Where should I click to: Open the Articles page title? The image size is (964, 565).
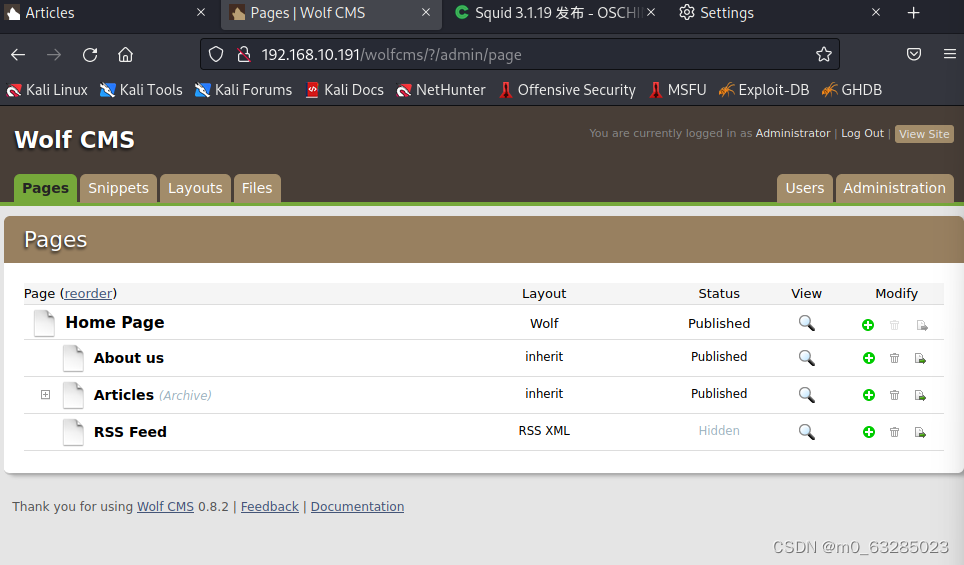[x=124, y=395]
